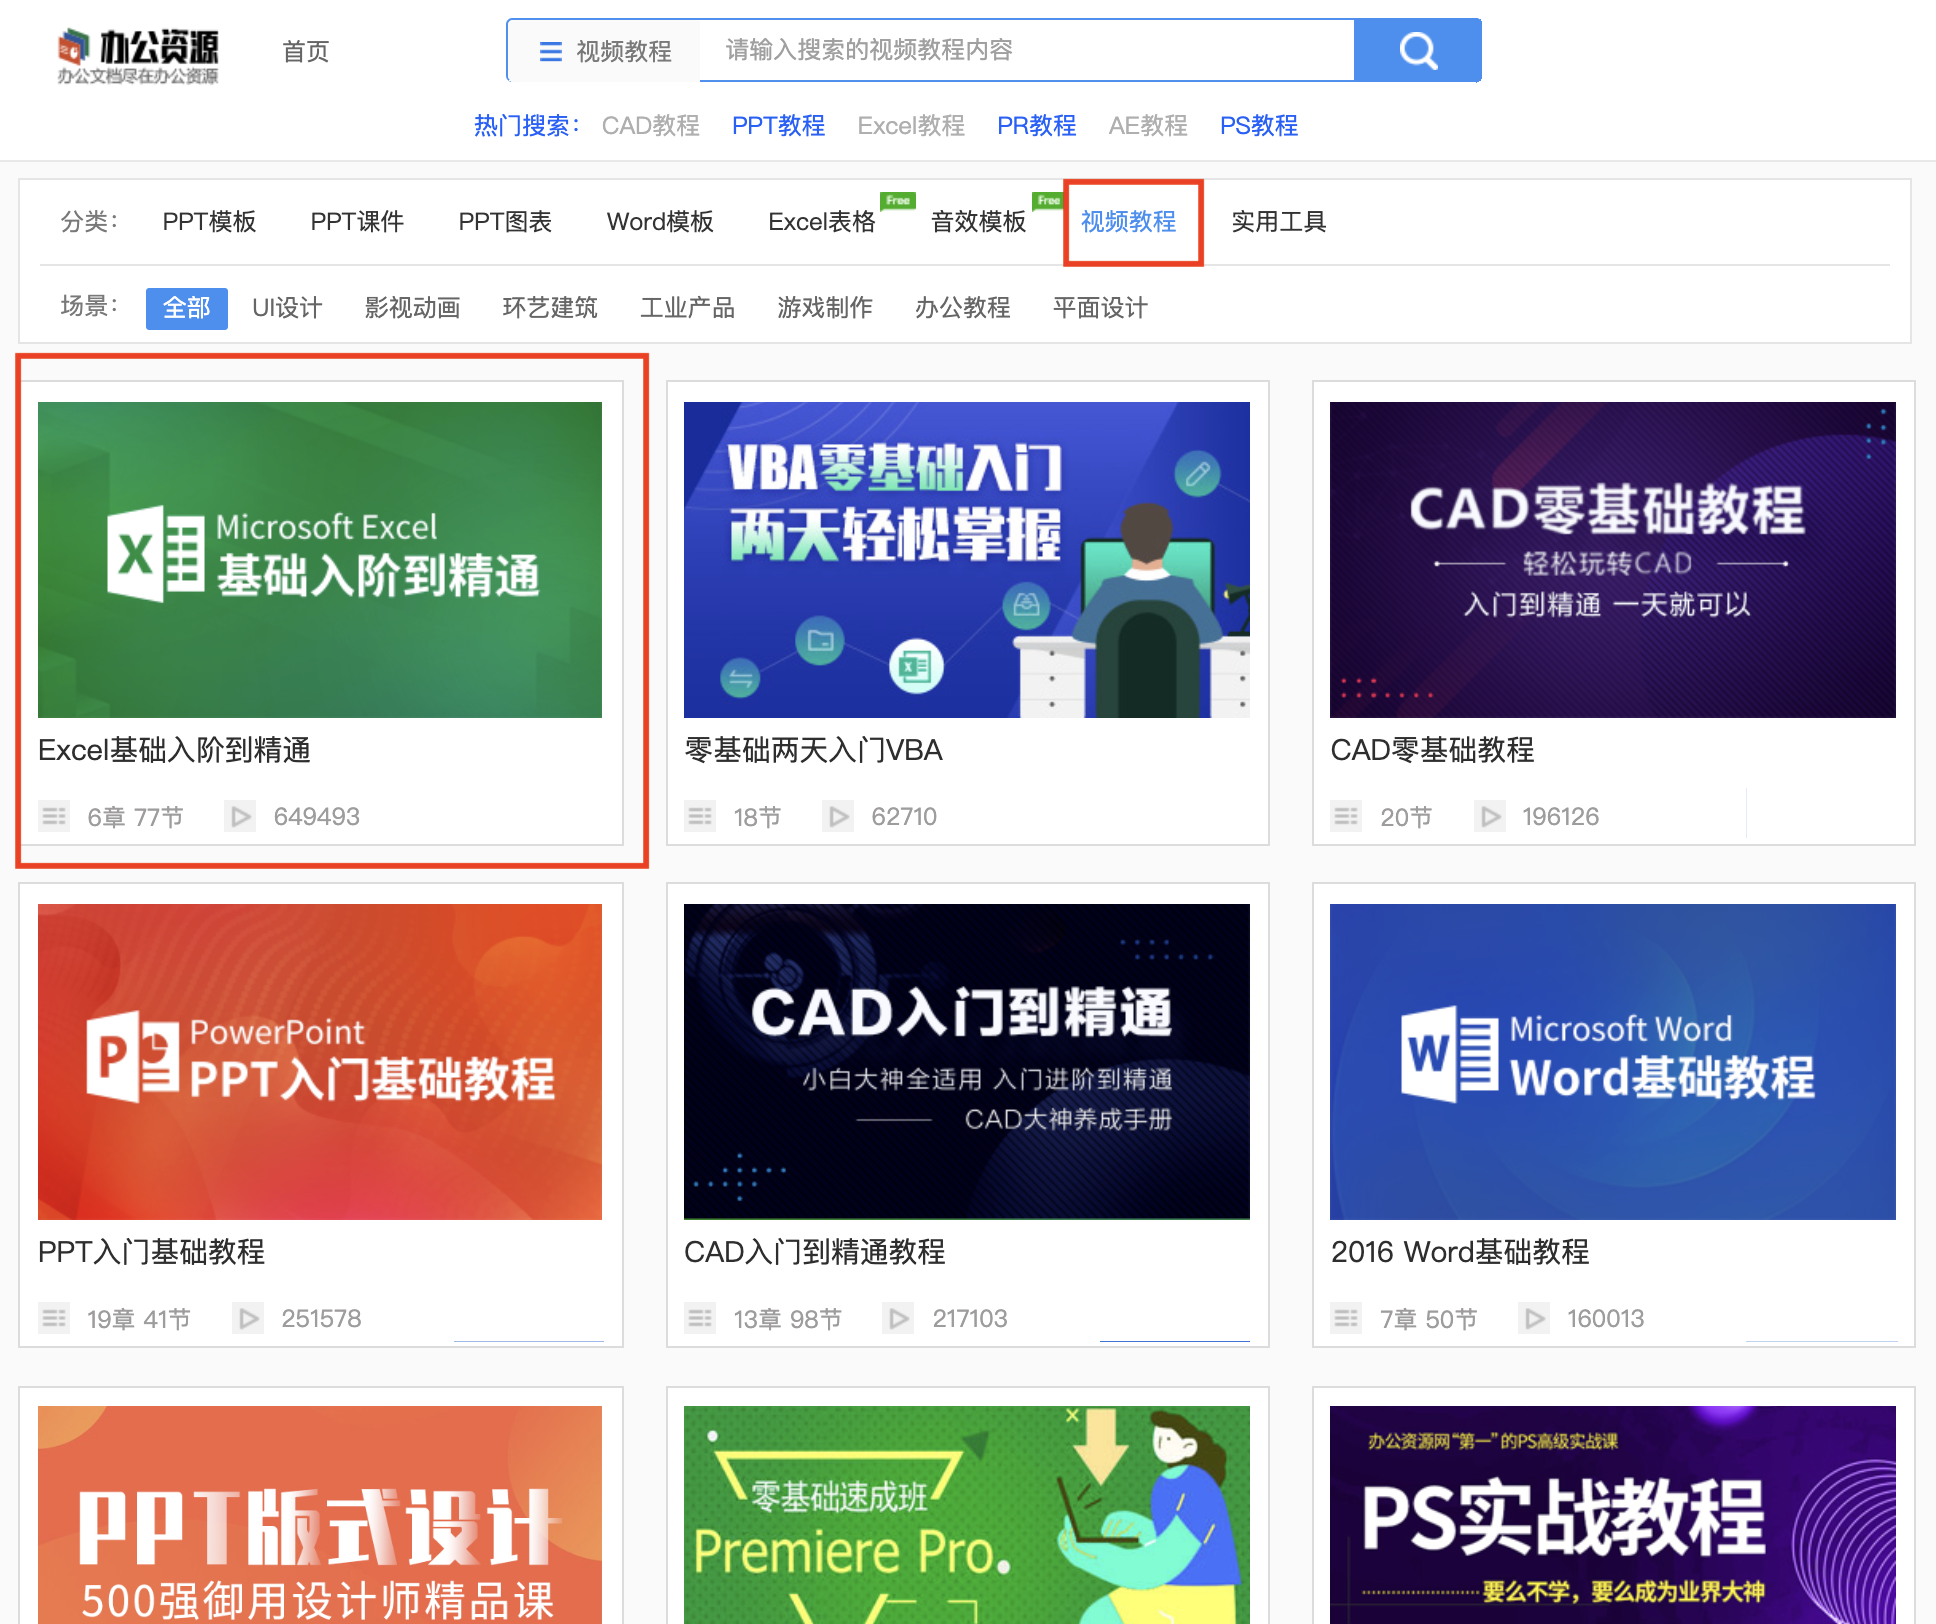Click play count icon beside 196126

pos(1490,817)
